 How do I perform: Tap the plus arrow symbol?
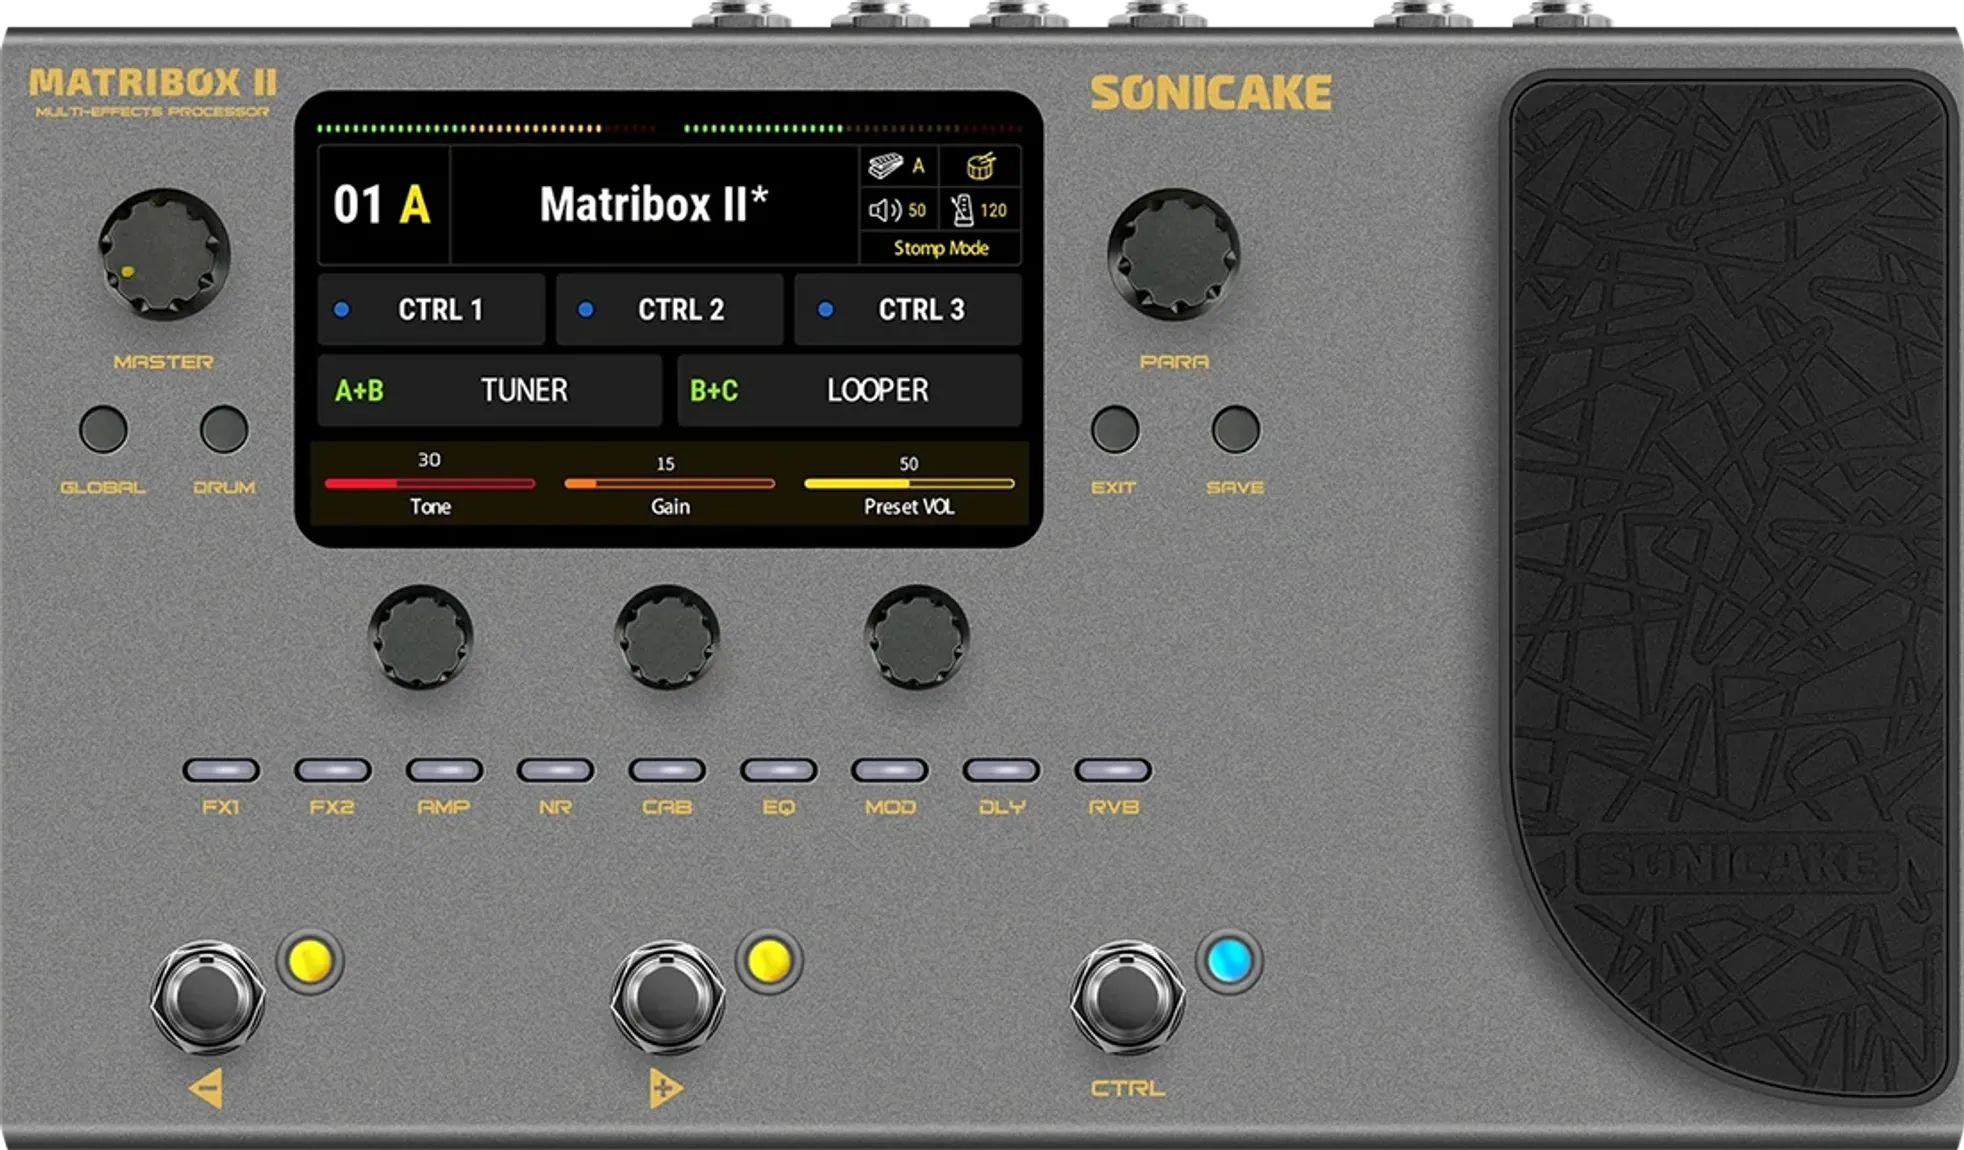point(665,1088)
